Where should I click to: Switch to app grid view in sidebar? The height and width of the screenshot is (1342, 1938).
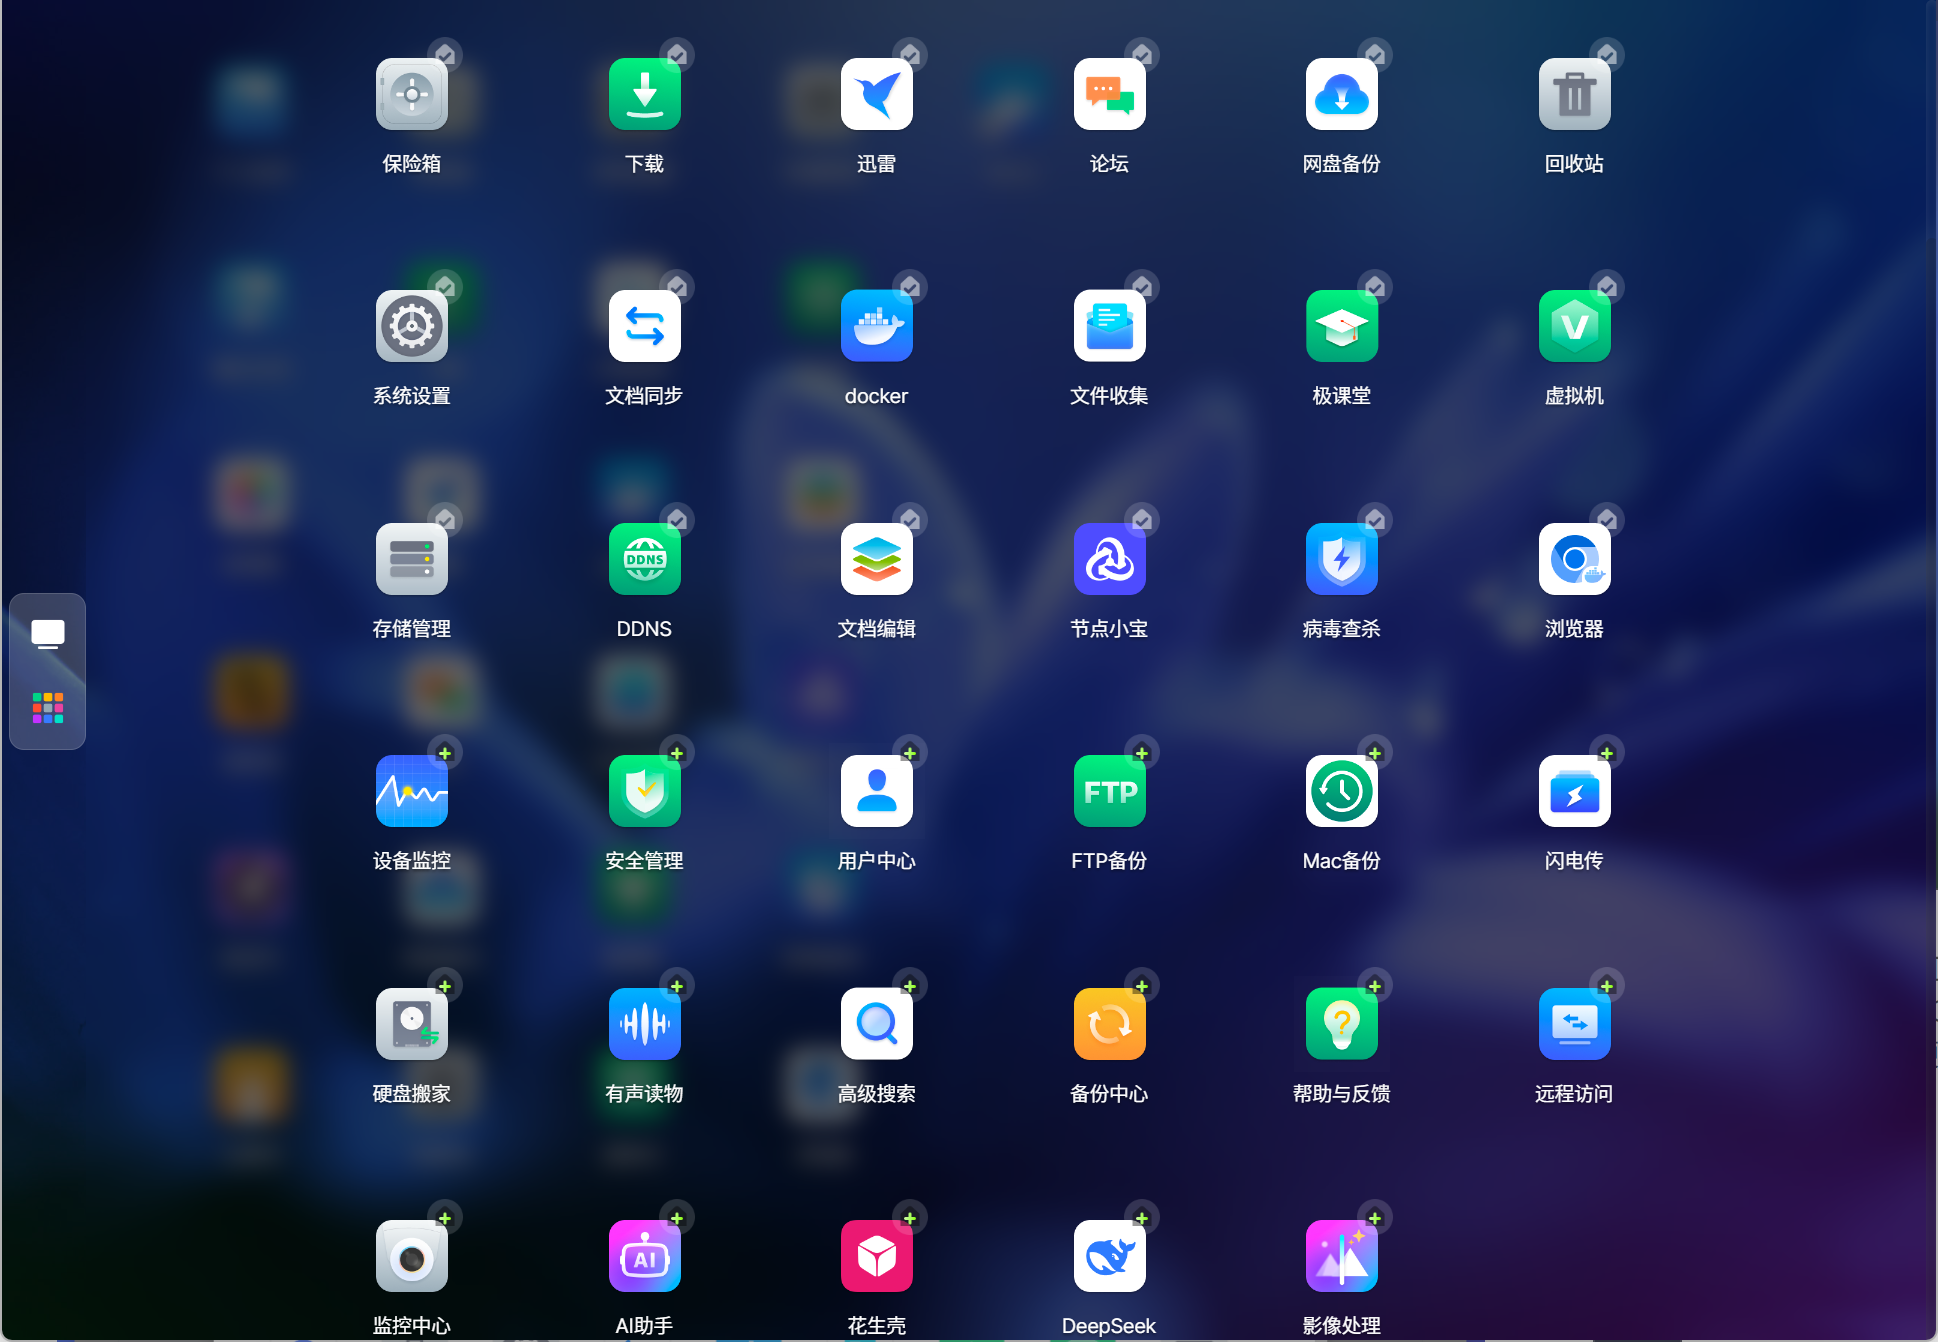(47, 708)
